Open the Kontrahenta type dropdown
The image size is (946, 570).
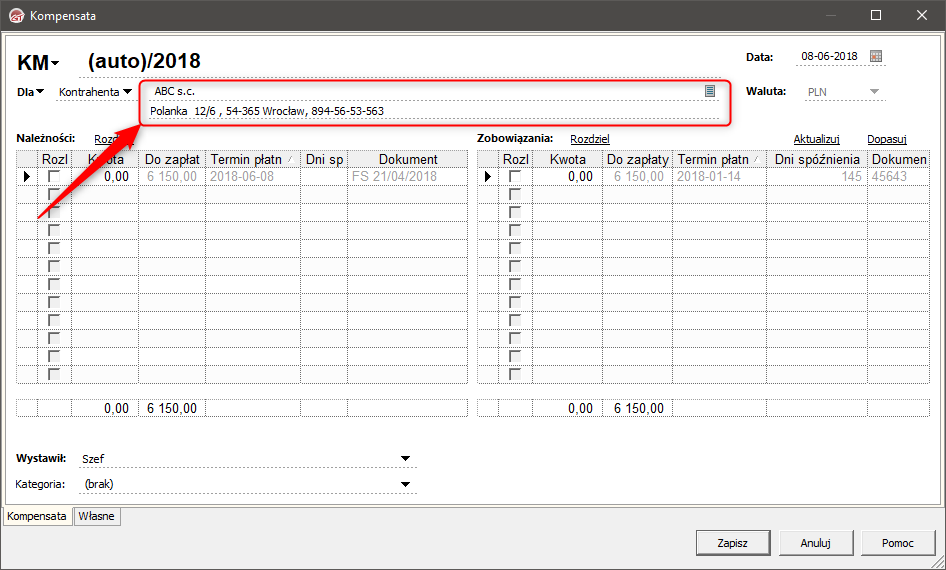coord(127,92)
